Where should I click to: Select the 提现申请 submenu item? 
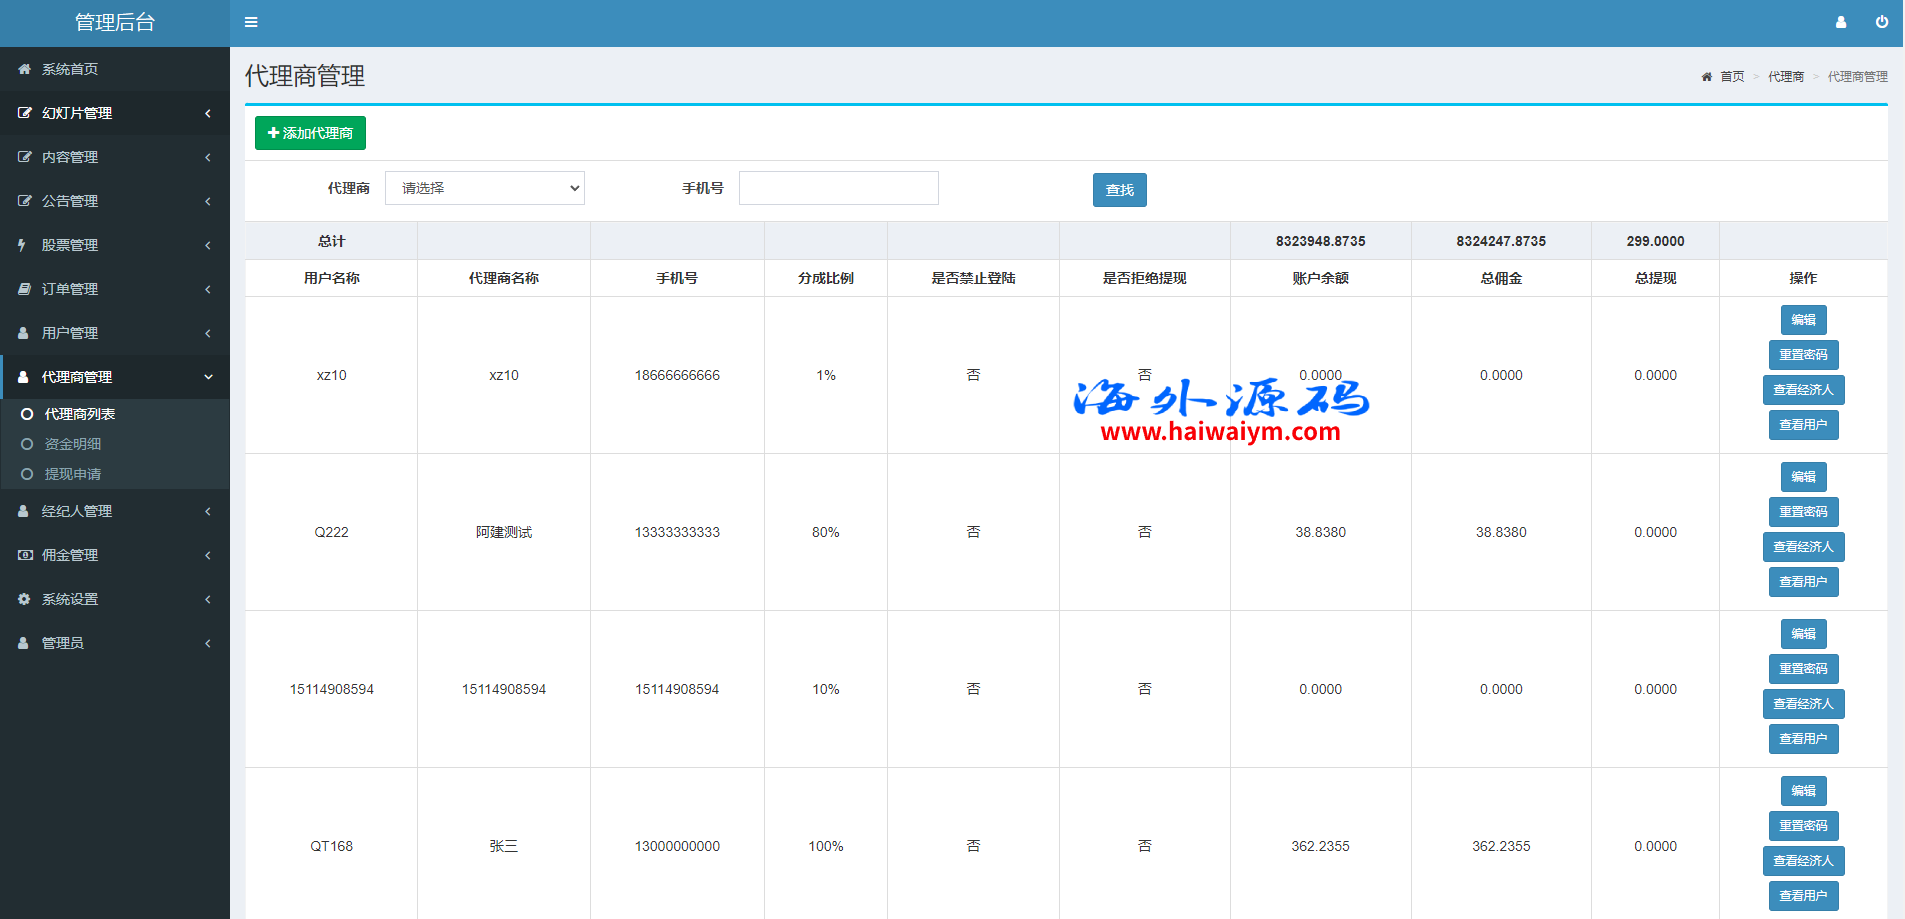coord(72,474)
